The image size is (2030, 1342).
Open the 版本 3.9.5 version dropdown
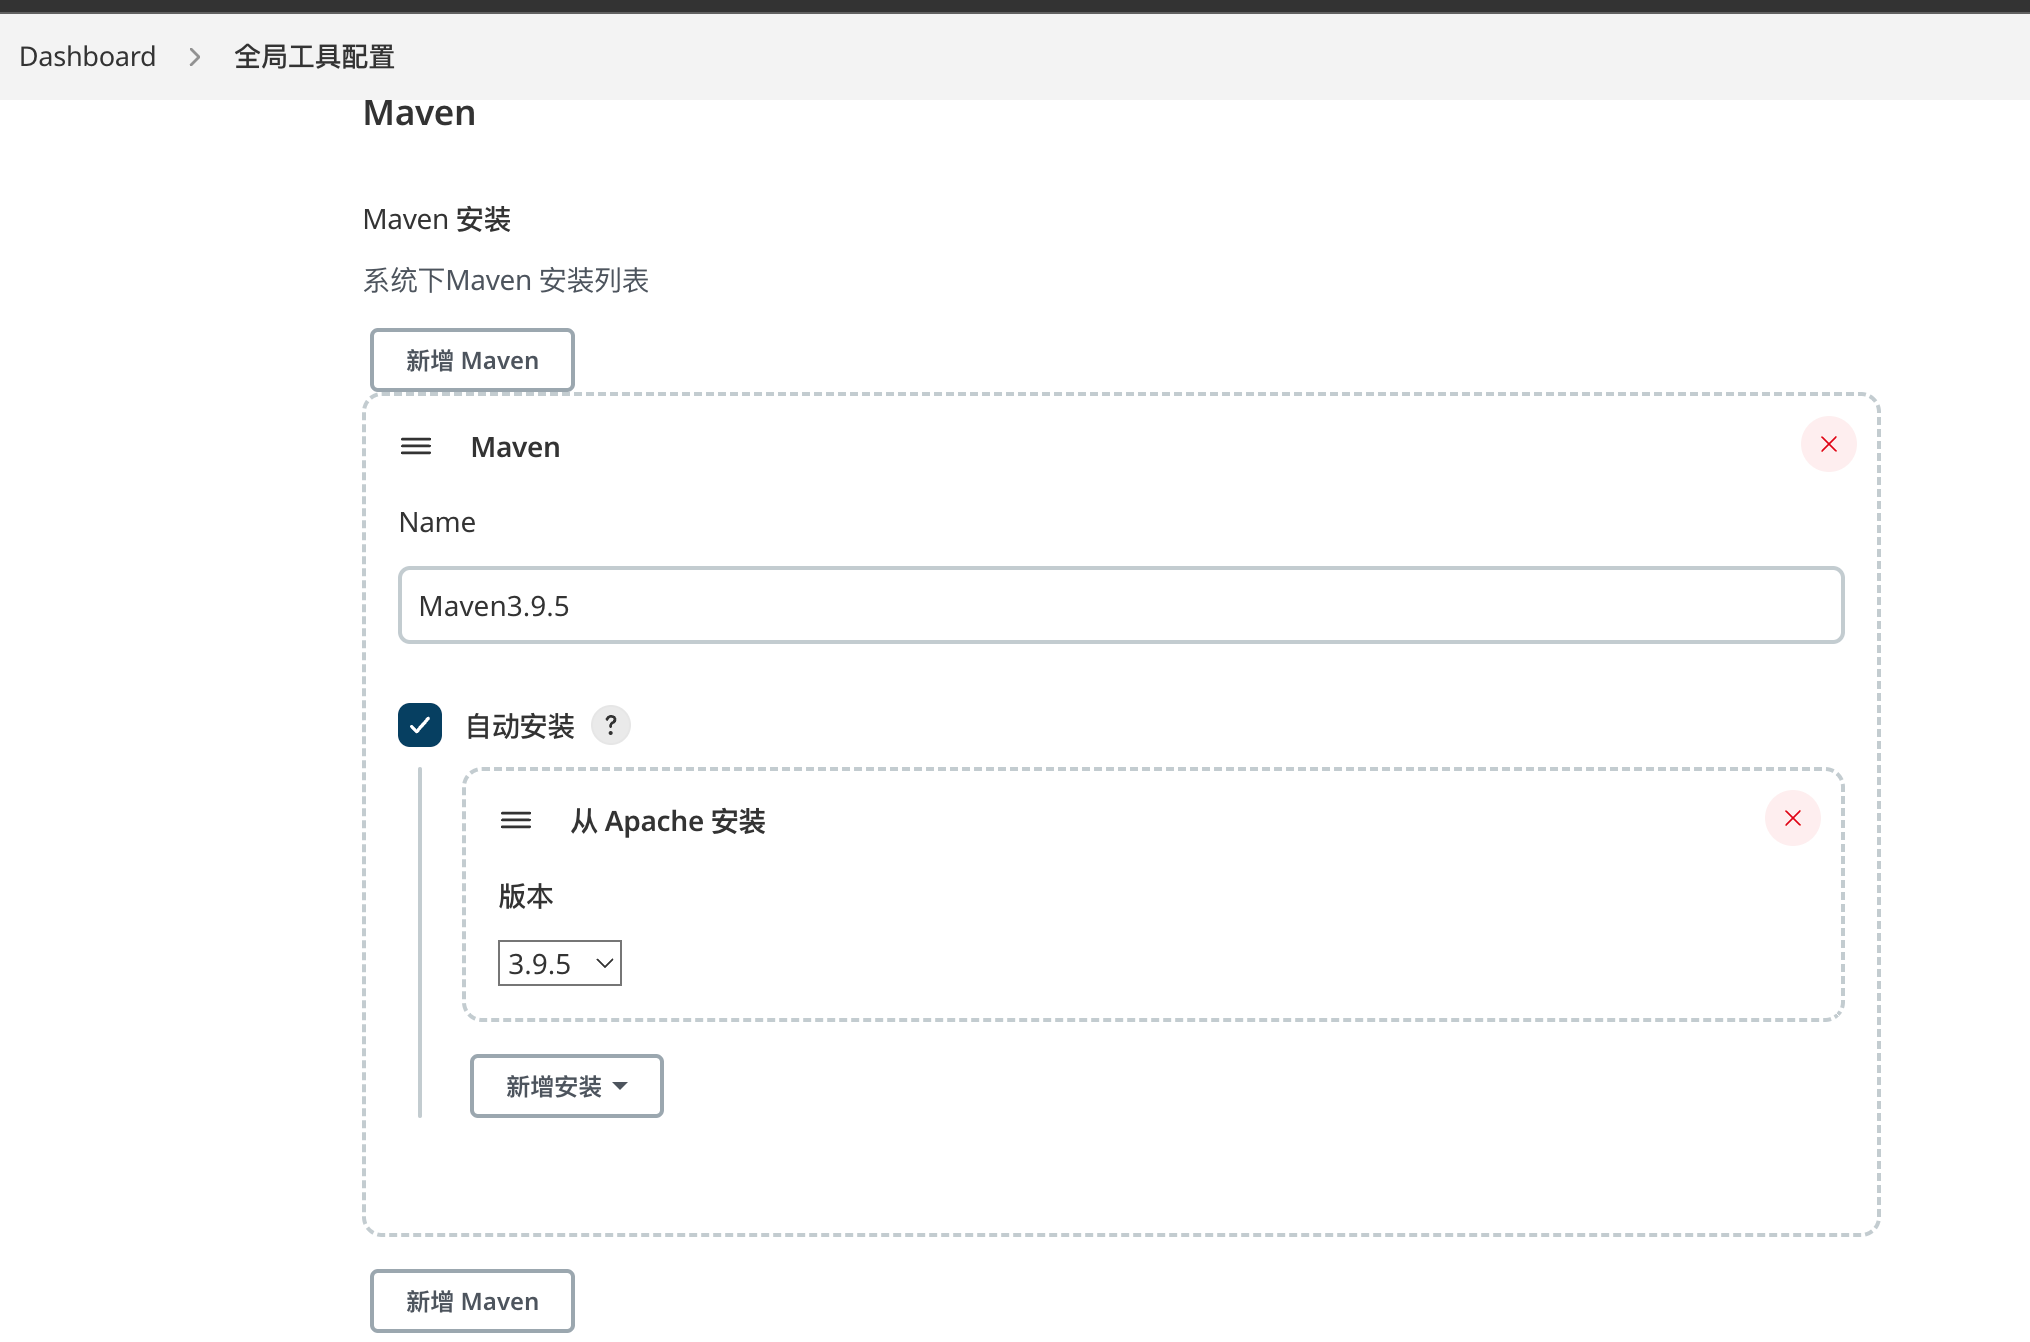coord(559,963)
